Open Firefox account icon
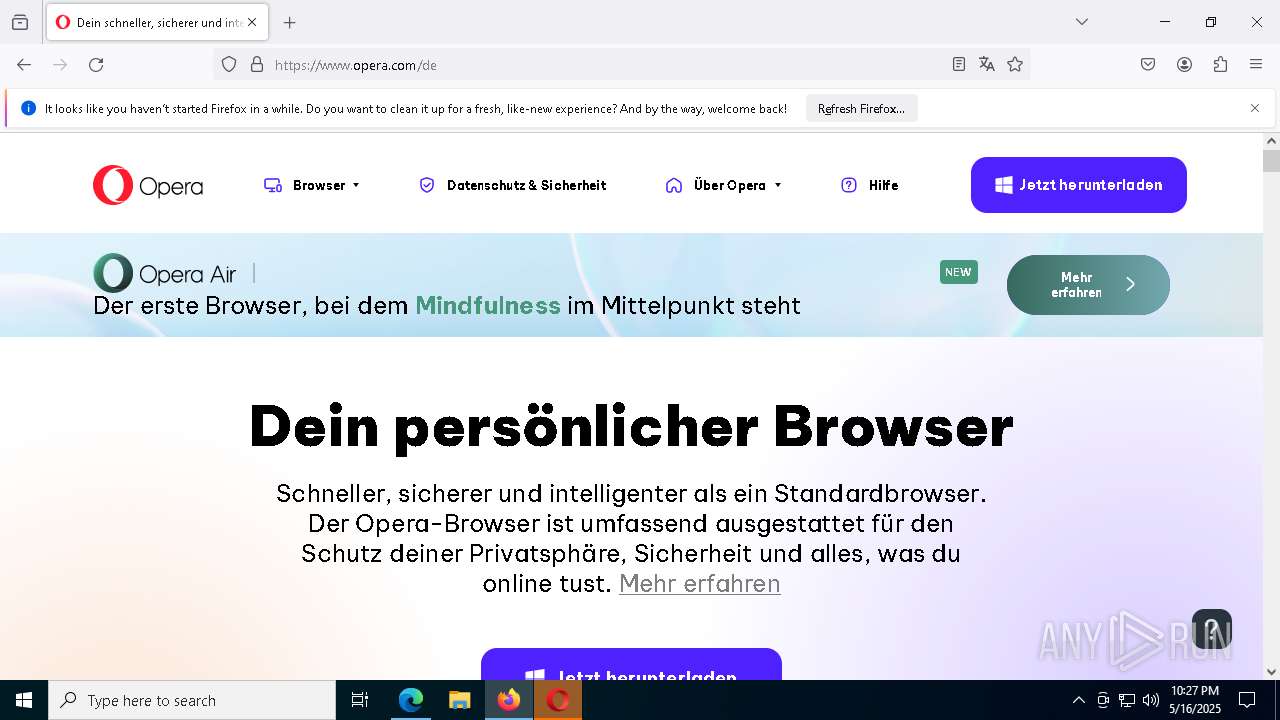Image resolution: width=1280 pixels, height=720 pixels. click(x=1184, y=64)
